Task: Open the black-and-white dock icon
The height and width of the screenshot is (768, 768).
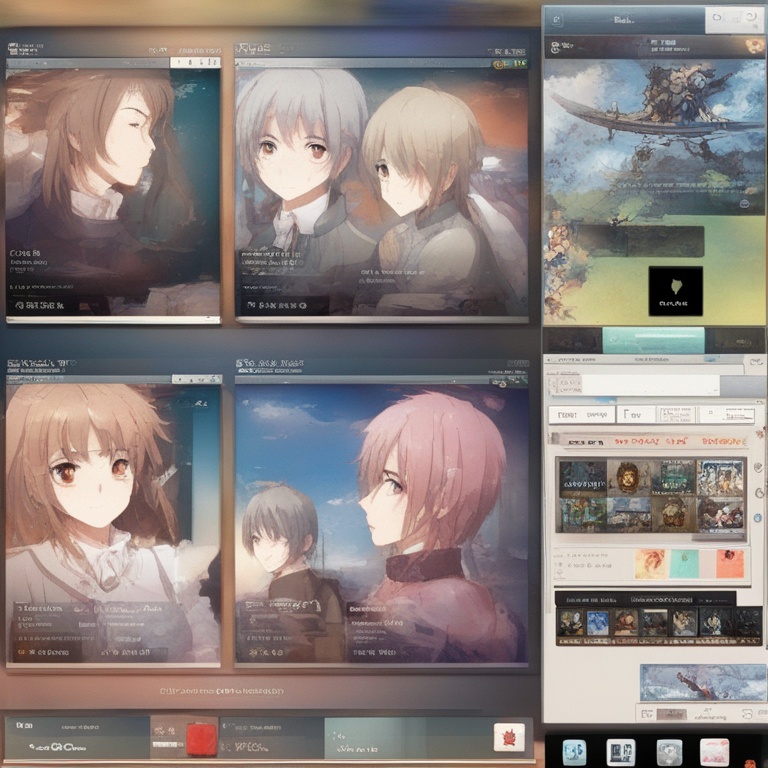Action: [x=621, y=752]
